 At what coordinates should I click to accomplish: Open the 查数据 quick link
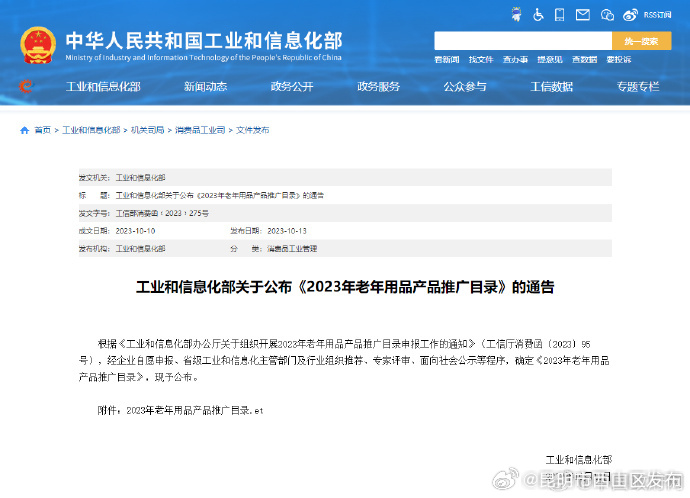tap(584, 59)
